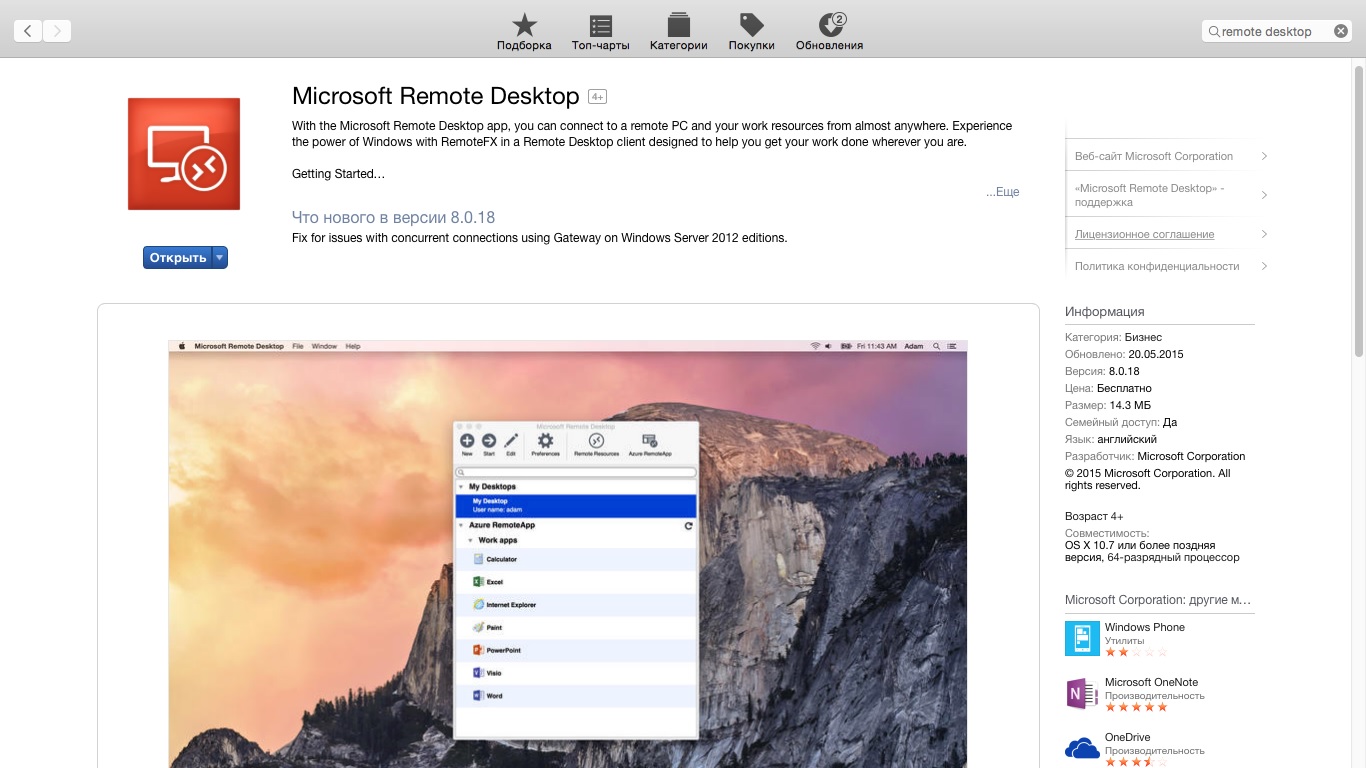Click the Windows Phone app title
The height and width of the screenshot is (768, 1366).
(1145, 627)
